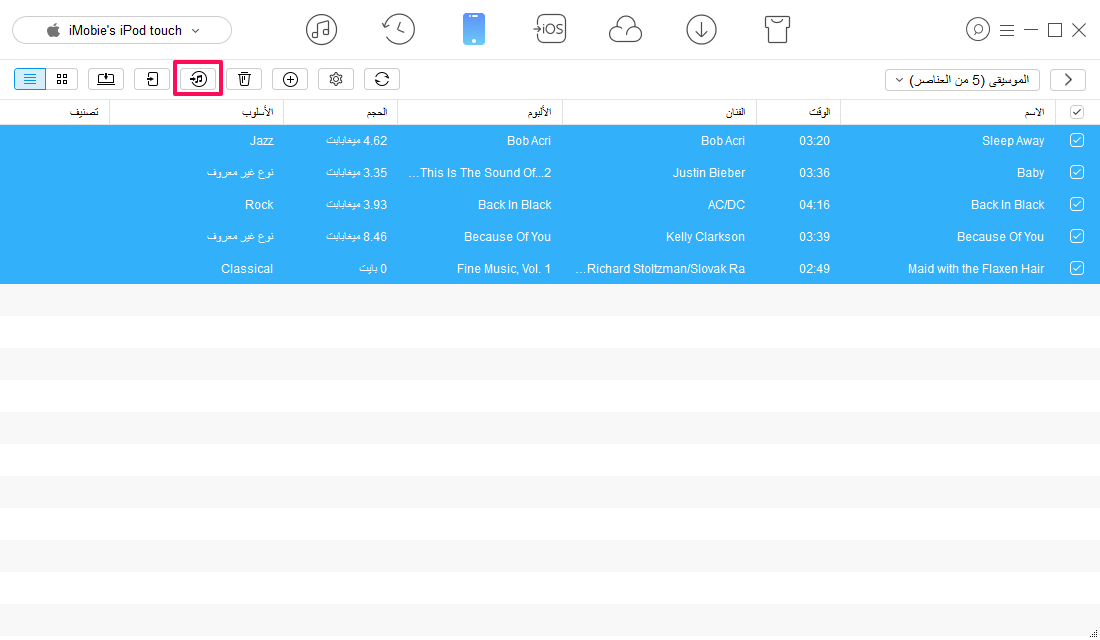Click the 04:16 duration cell
Image resolution: width=1100 pixels, height=640 pixels.
[x=814, y=205]
